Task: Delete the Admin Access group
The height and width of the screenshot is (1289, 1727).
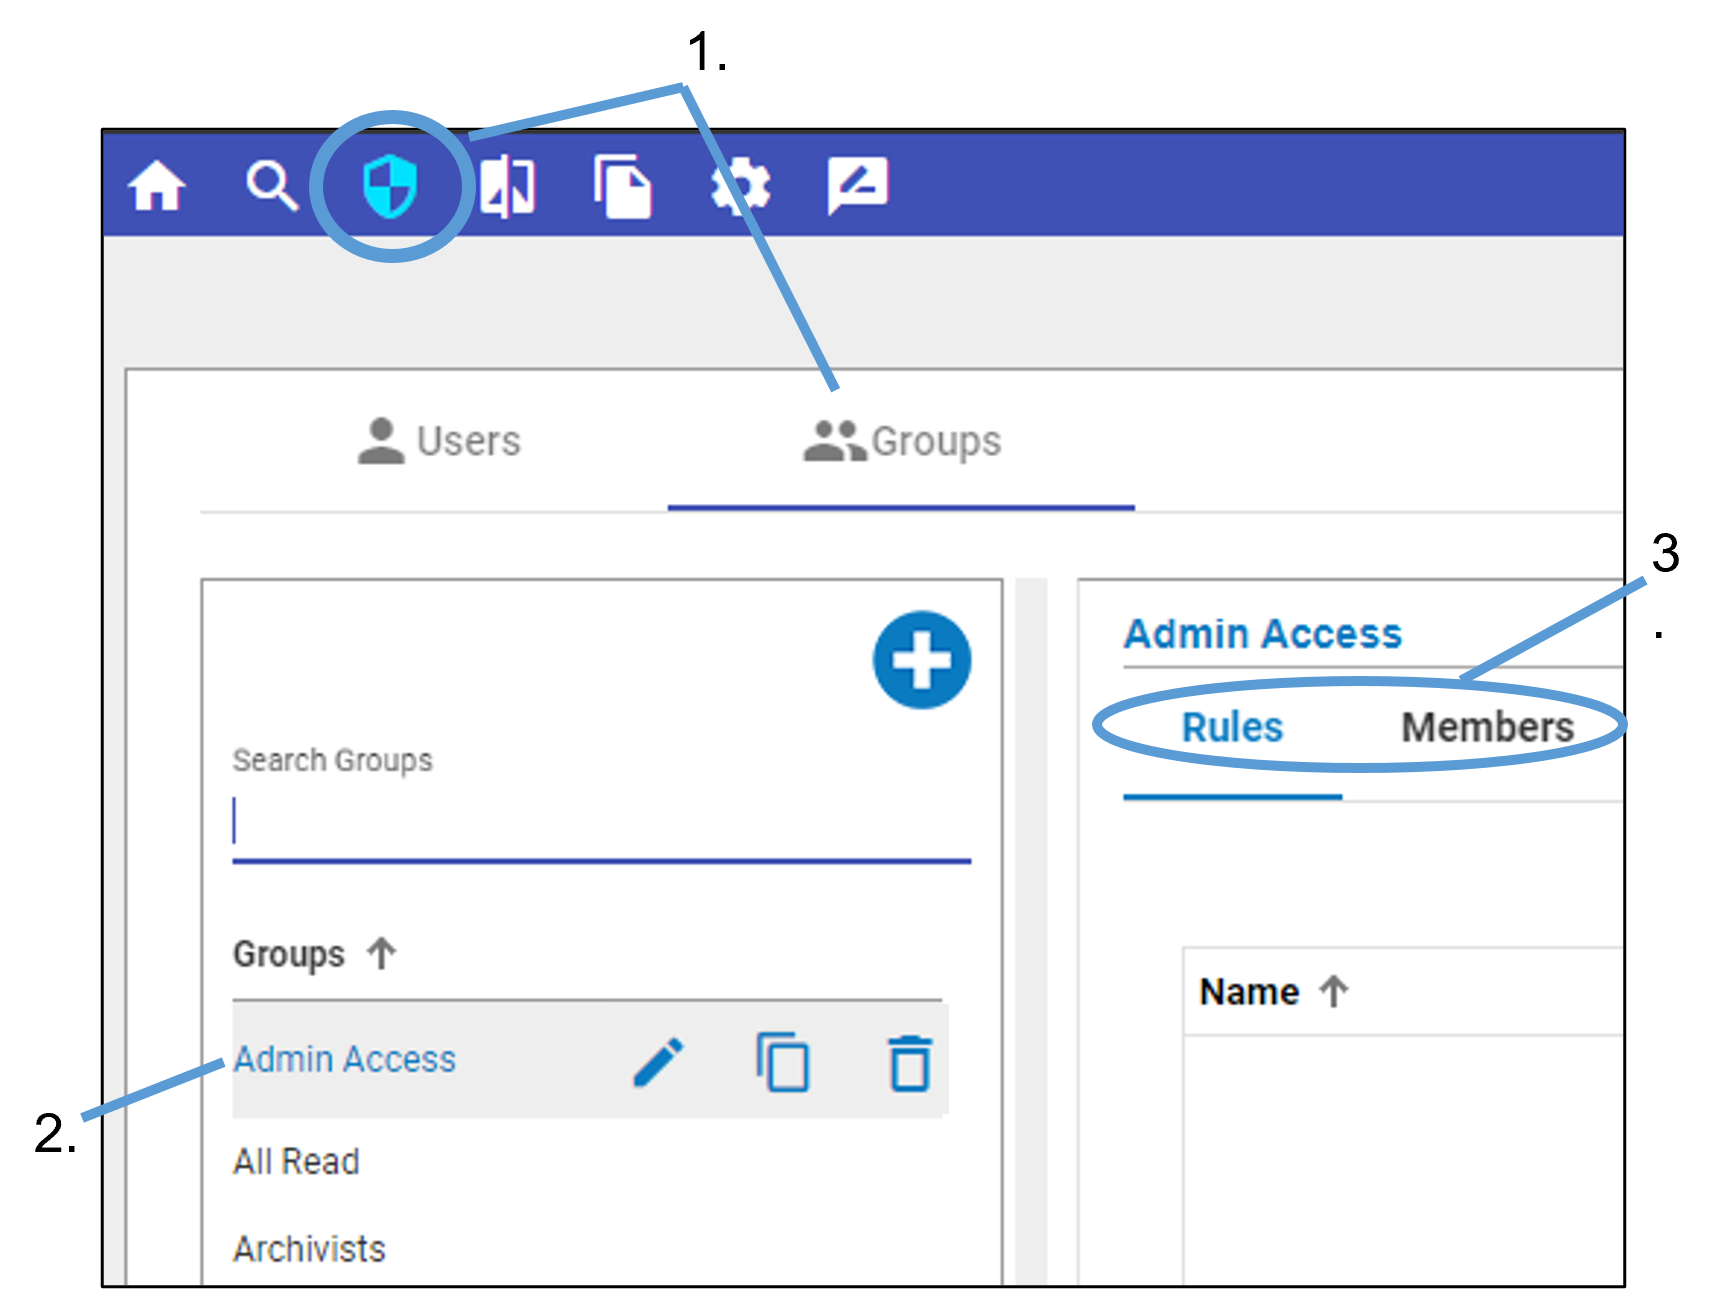Action: pos(909,1062)
